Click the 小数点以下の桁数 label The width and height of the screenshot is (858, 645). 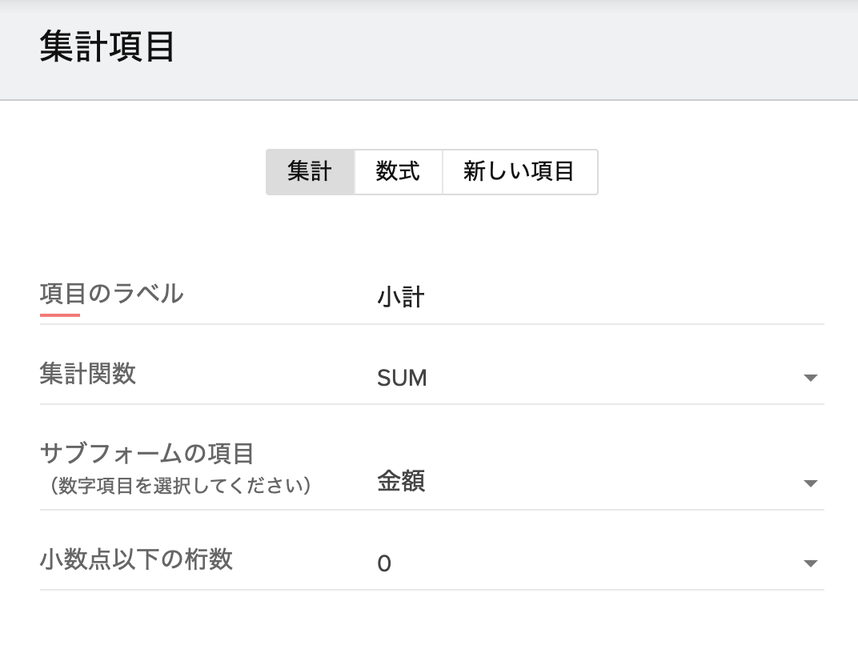pyautogui.click(x=136, y=559)
